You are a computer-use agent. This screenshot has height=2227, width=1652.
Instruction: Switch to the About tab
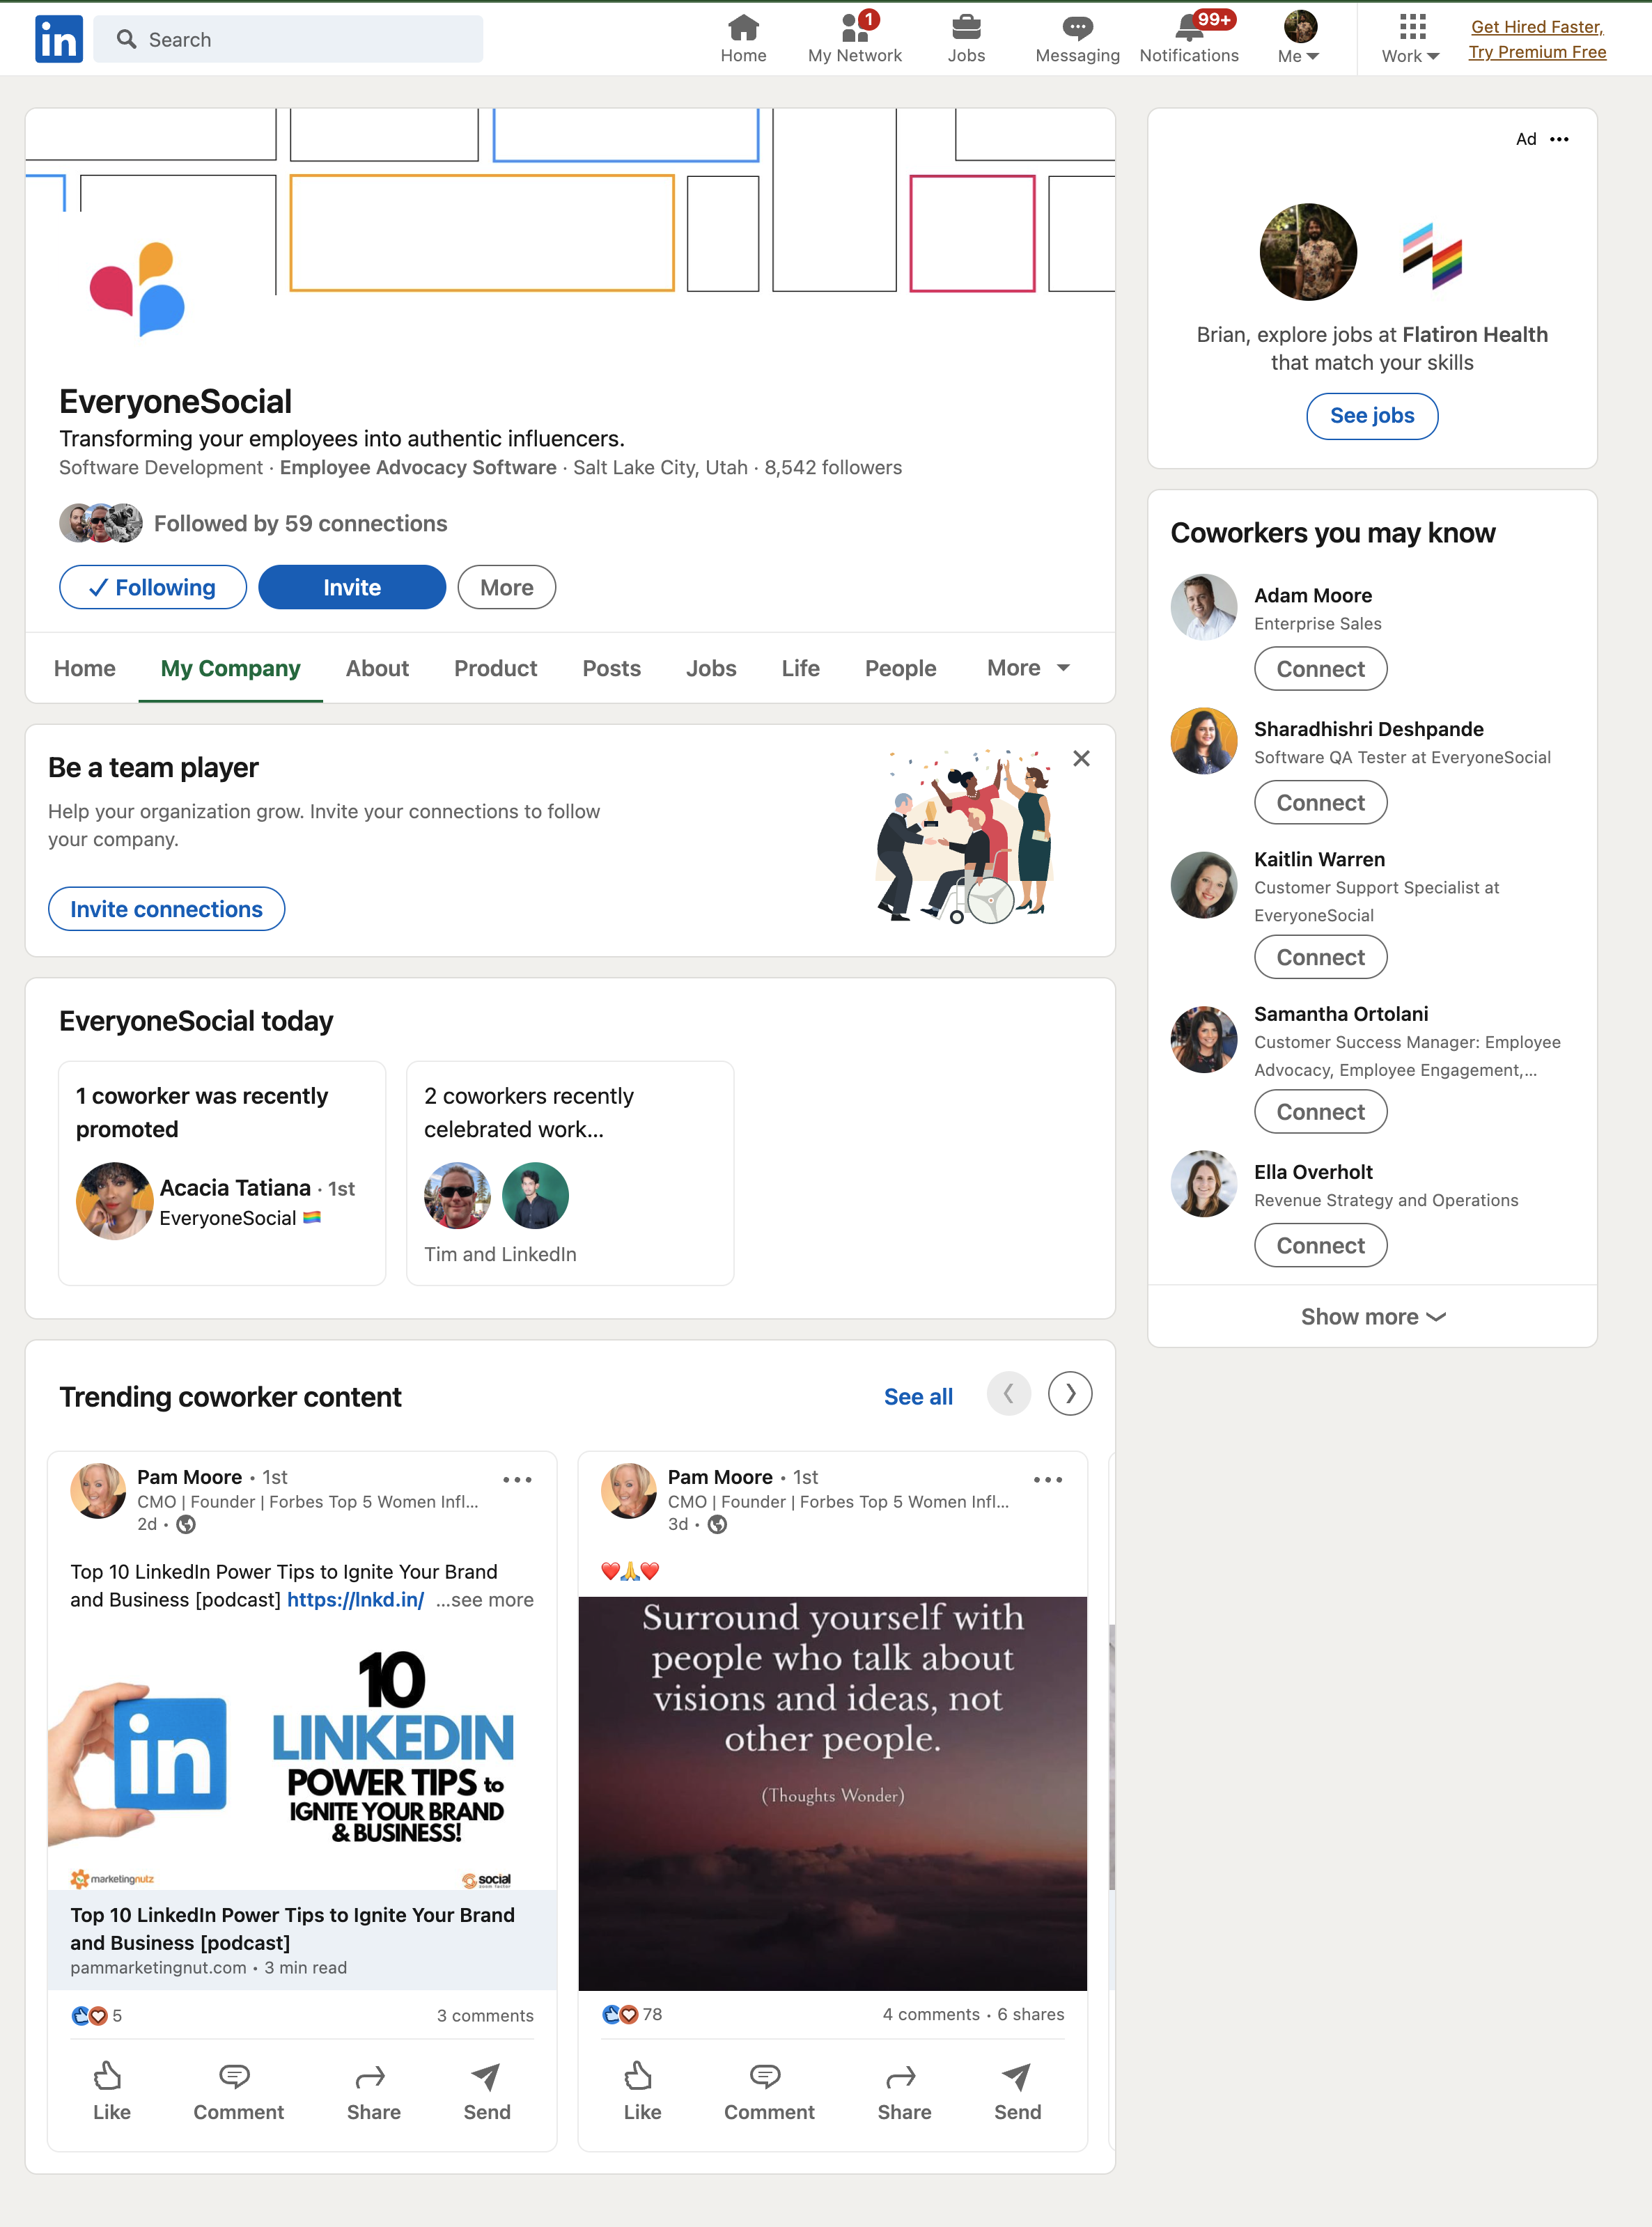click(x=377, y=668)
